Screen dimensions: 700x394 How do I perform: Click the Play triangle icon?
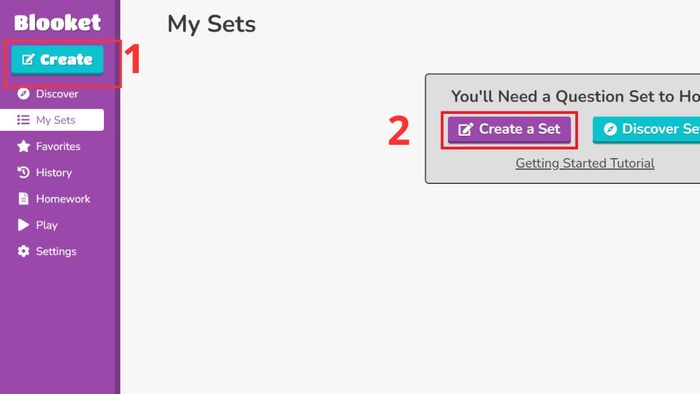[23, 225]
